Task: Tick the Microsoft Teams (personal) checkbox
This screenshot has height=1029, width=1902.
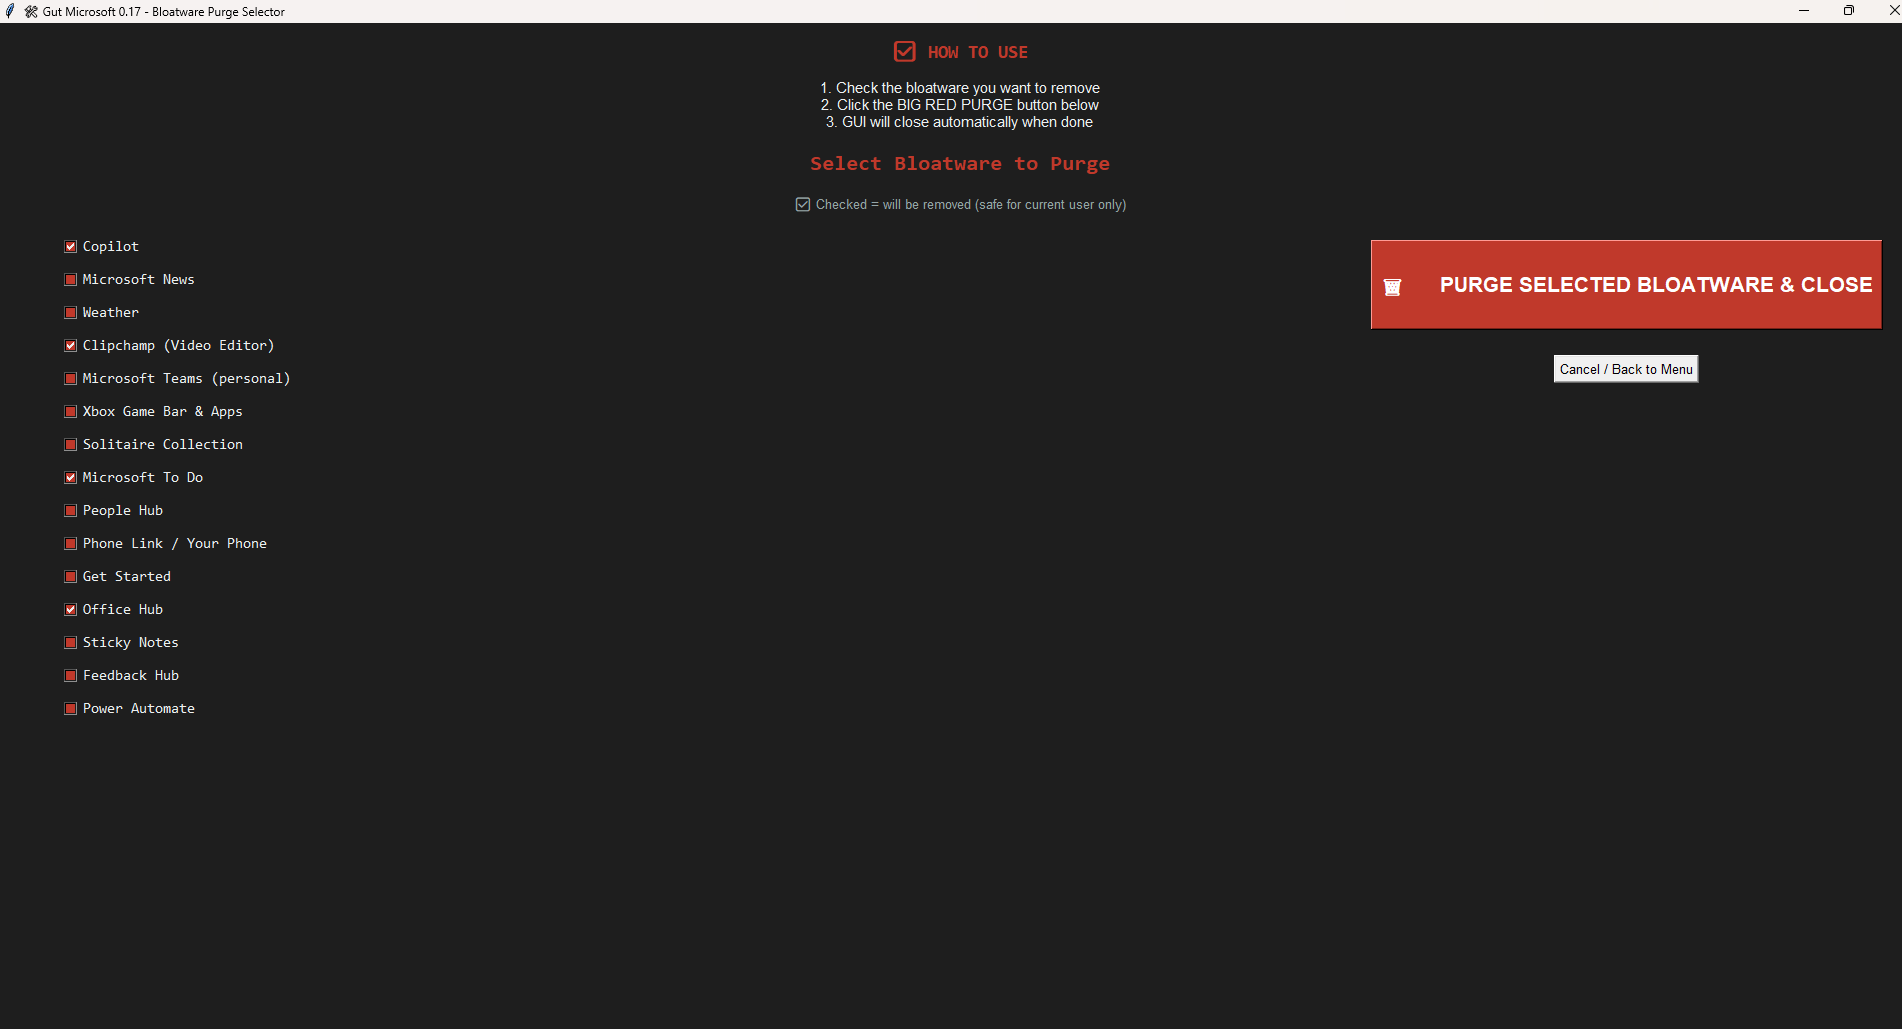Action: pos(71,379)
